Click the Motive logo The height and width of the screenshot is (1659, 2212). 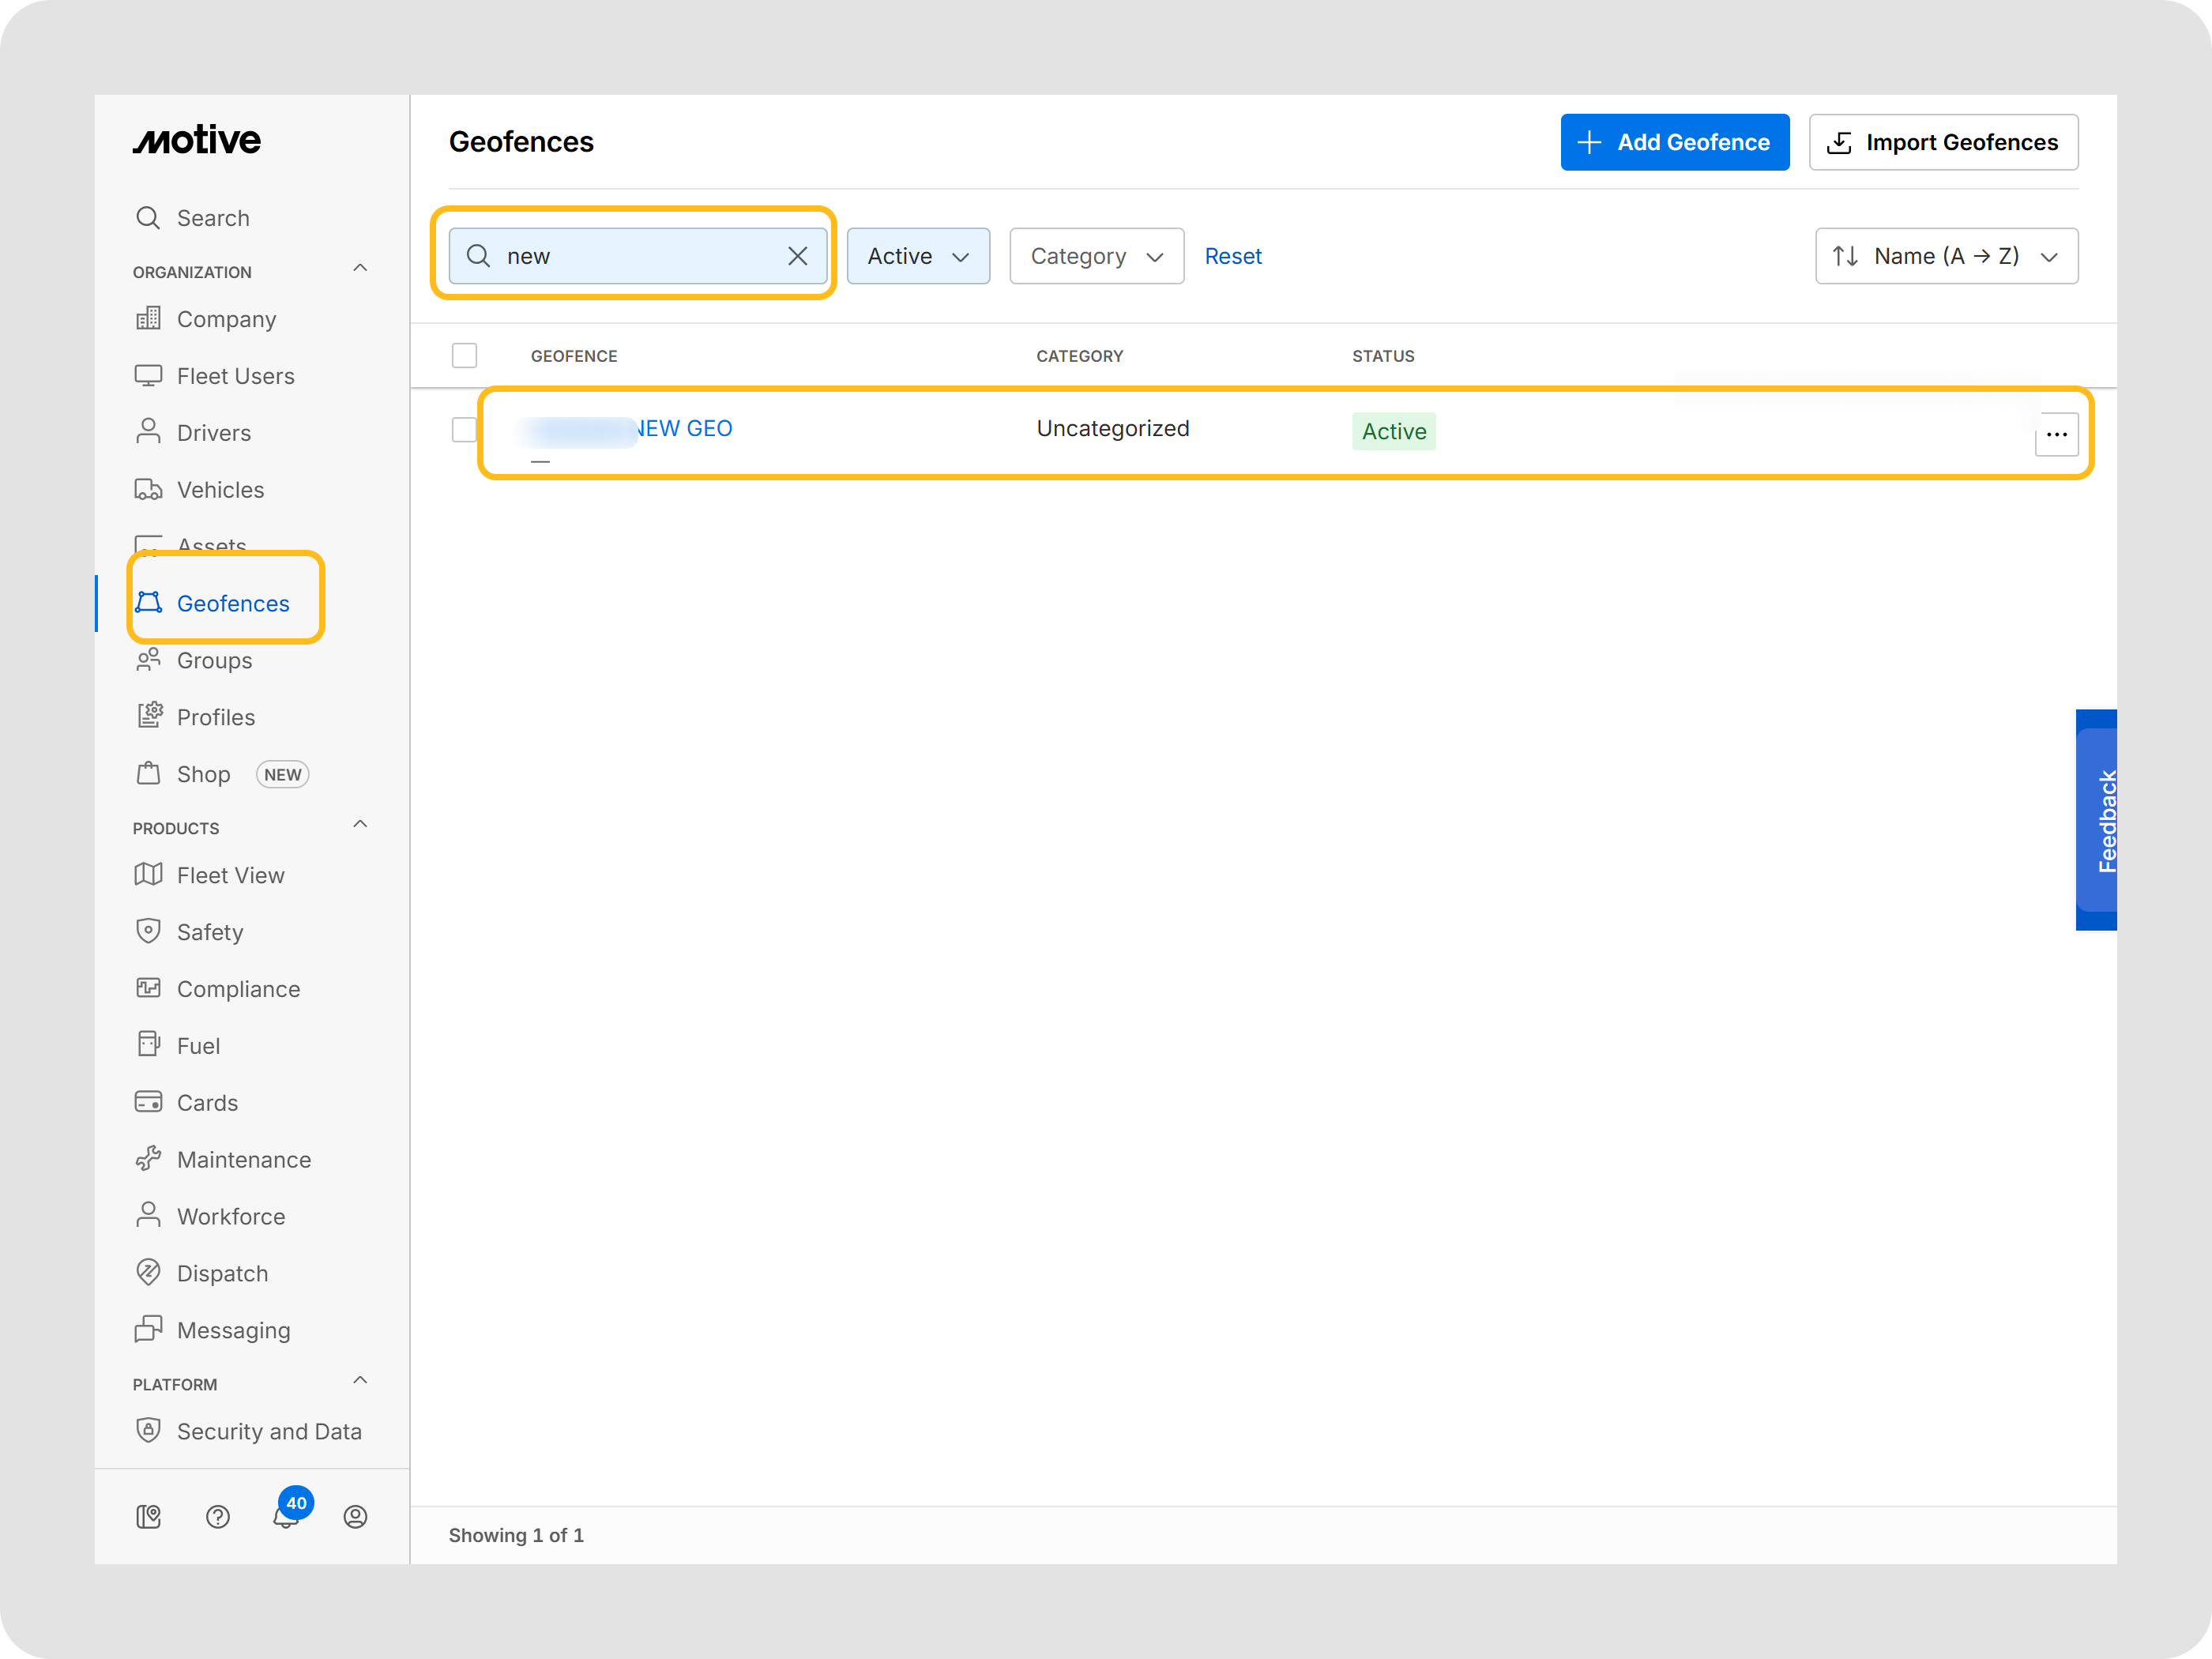coord(197,140)
